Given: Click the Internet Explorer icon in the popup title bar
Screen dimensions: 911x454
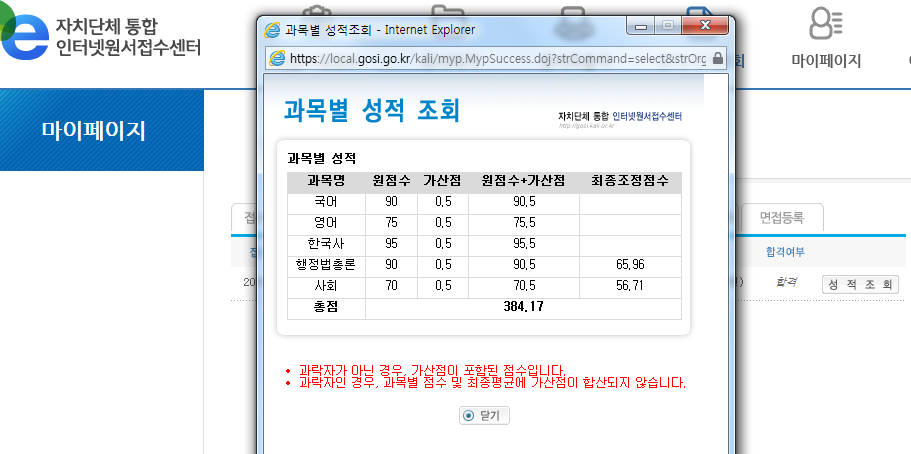Looking at the screenshot, I should point(271,30).
